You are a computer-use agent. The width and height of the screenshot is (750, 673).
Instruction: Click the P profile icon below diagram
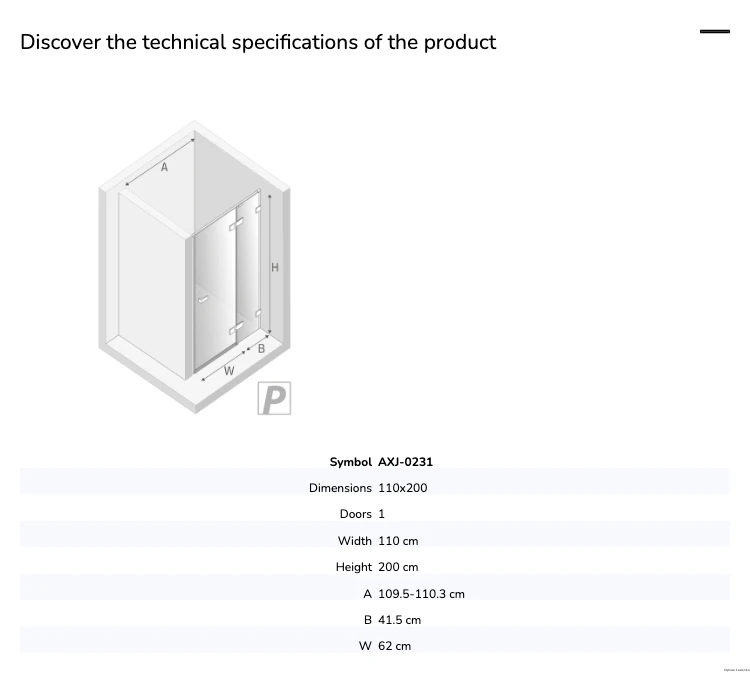click(x=274, y=398)
